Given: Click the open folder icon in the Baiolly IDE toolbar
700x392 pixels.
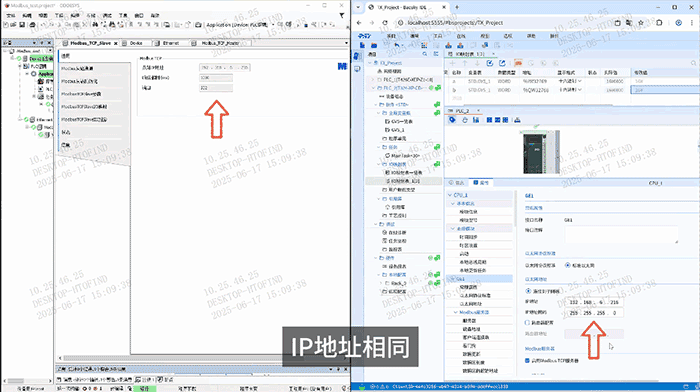Looking at the screenshot, I should click(x=374, y=45).
